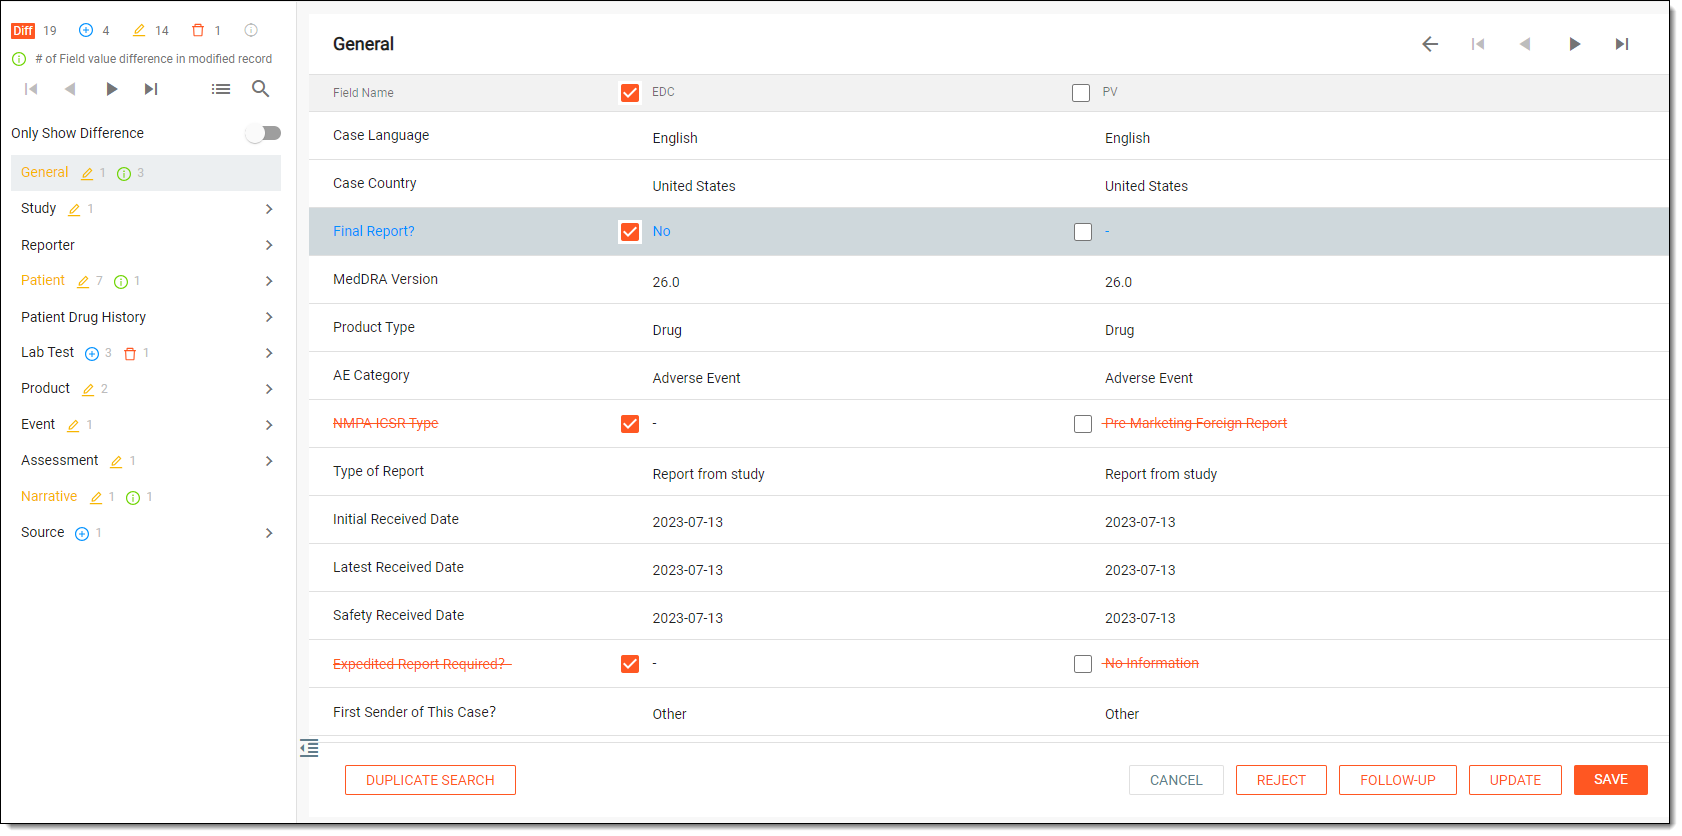Open the Source section
This screenshot has width=1682, height=836.
point(146,533)
